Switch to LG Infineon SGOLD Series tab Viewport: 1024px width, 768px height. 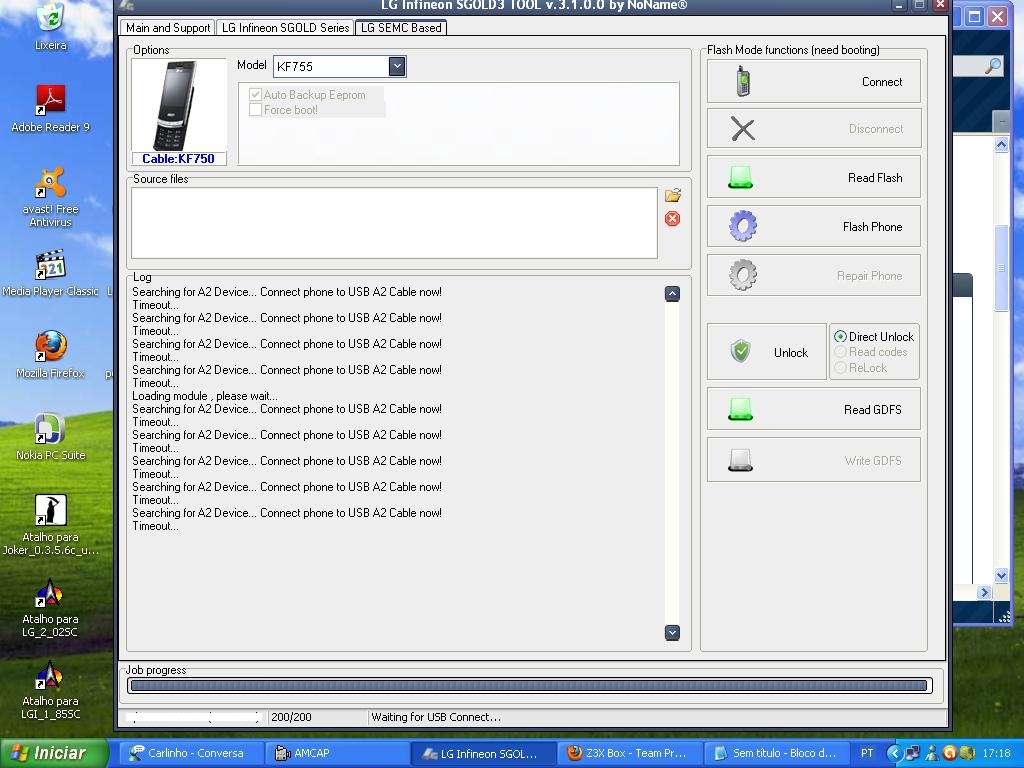tap(285, 27)
